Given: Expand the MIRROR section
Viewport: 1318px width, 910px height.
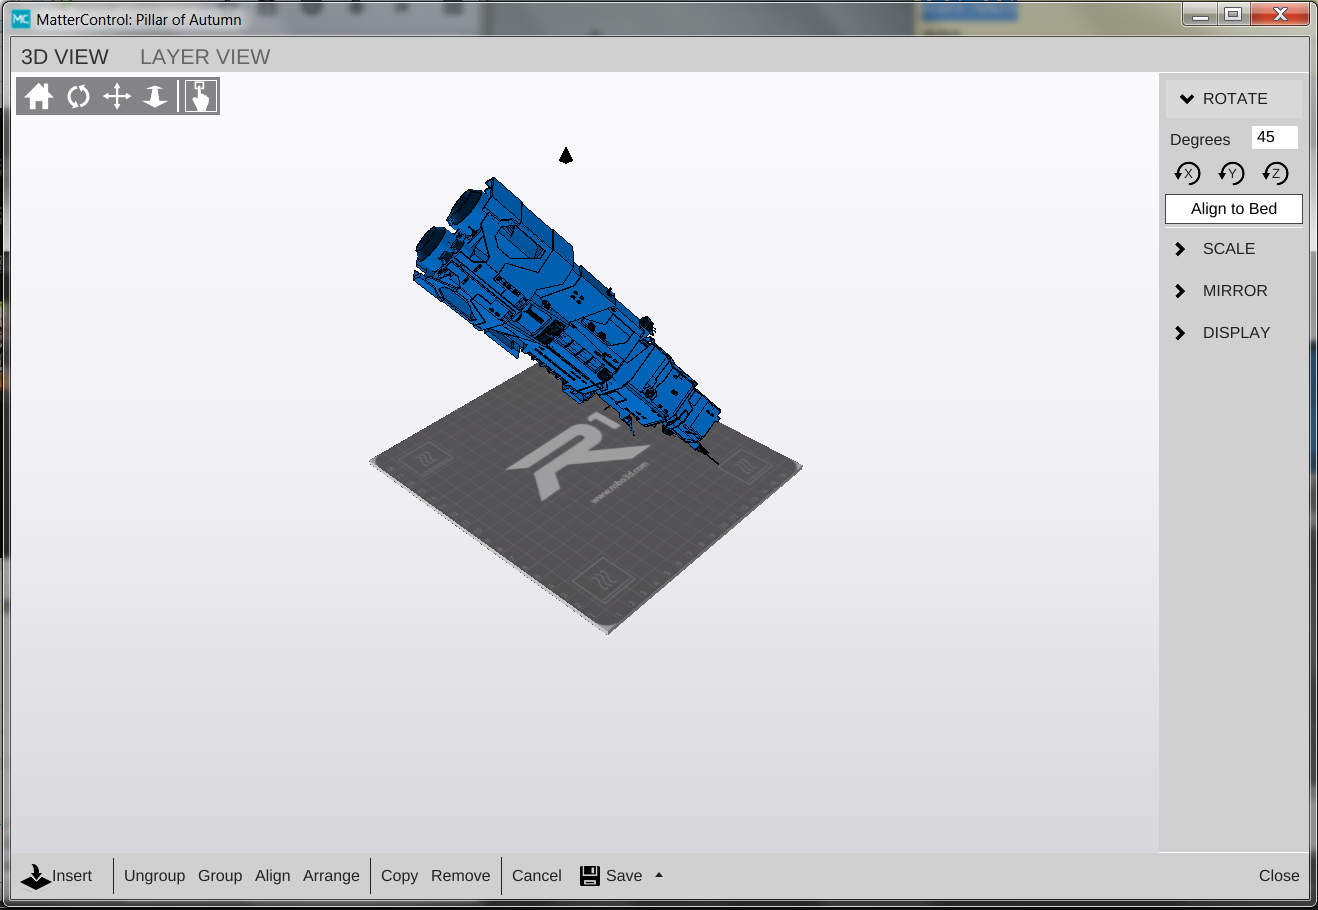Looking at the screenshot, I should tap(1234, 291).
